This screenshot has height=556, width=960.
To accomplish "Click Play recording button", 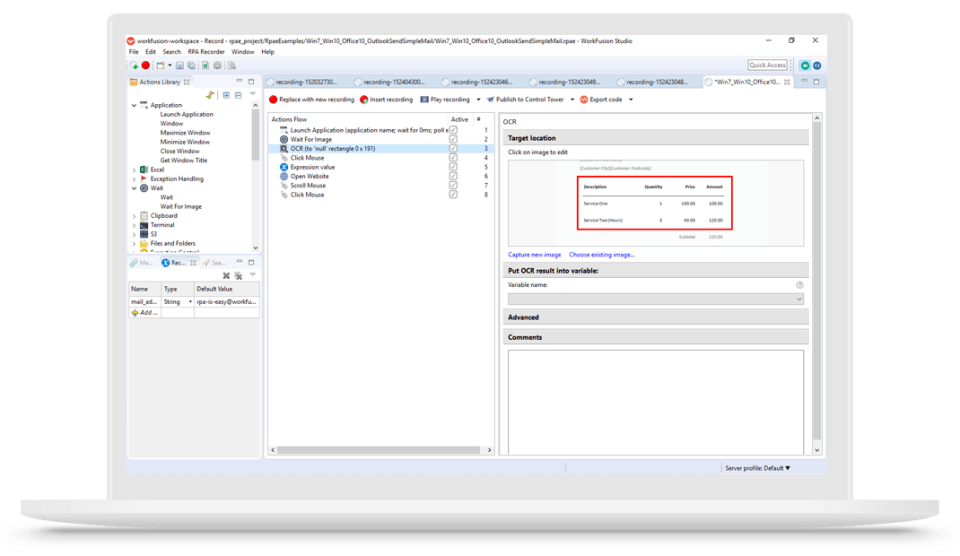I will coord(445,100).
